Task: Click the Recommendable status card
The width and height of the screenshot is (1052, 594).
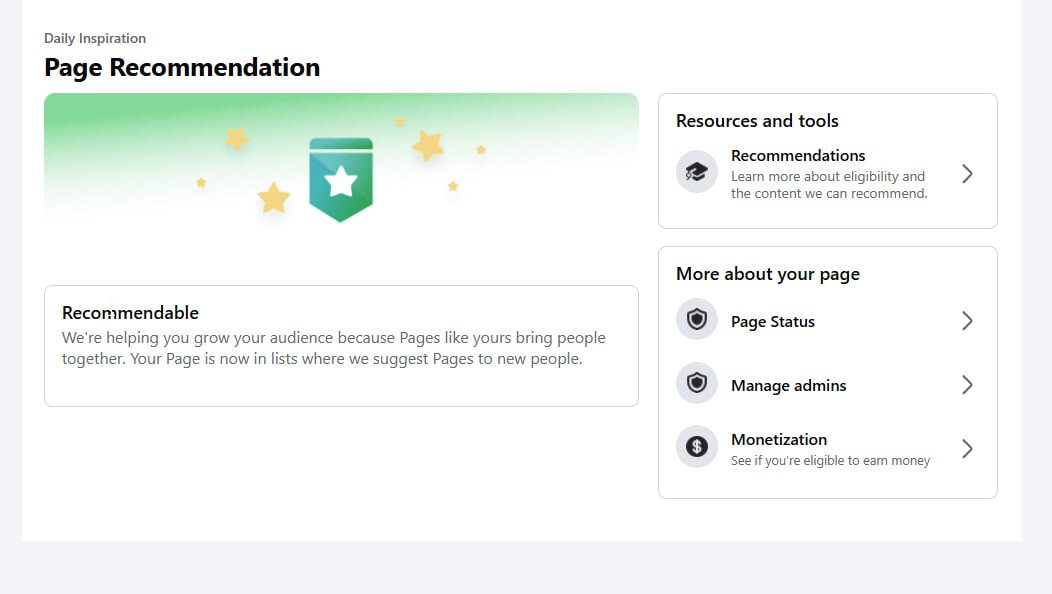Action: click(x=341, y=346)
